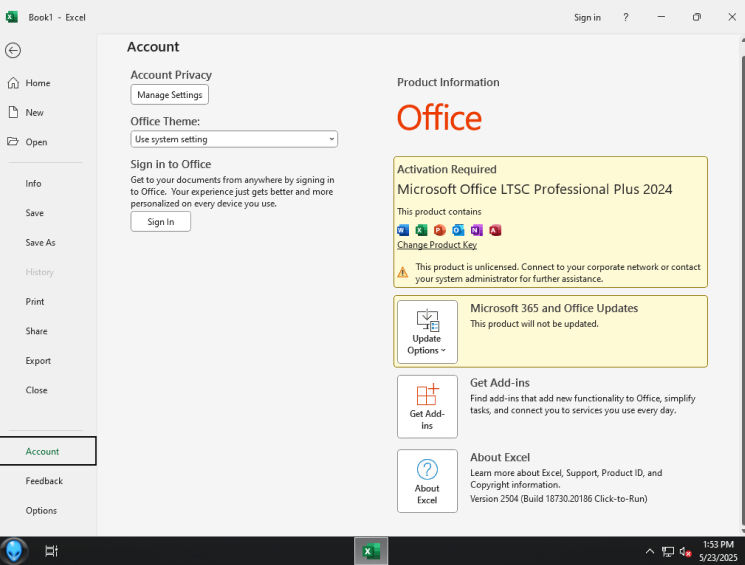This screenshot has height=565, width=745.
Task: Open the Info section
Action: point(33,183)
